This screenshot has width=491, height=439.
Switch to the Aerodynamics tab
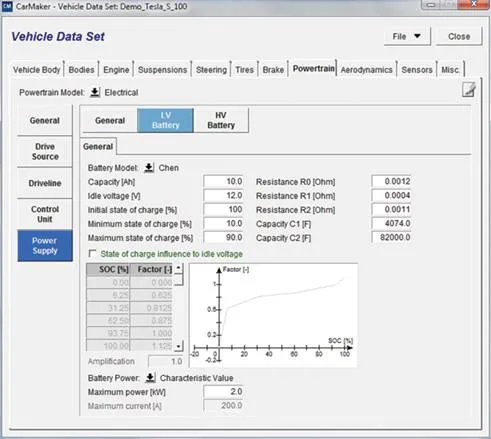tap(366, 70)
